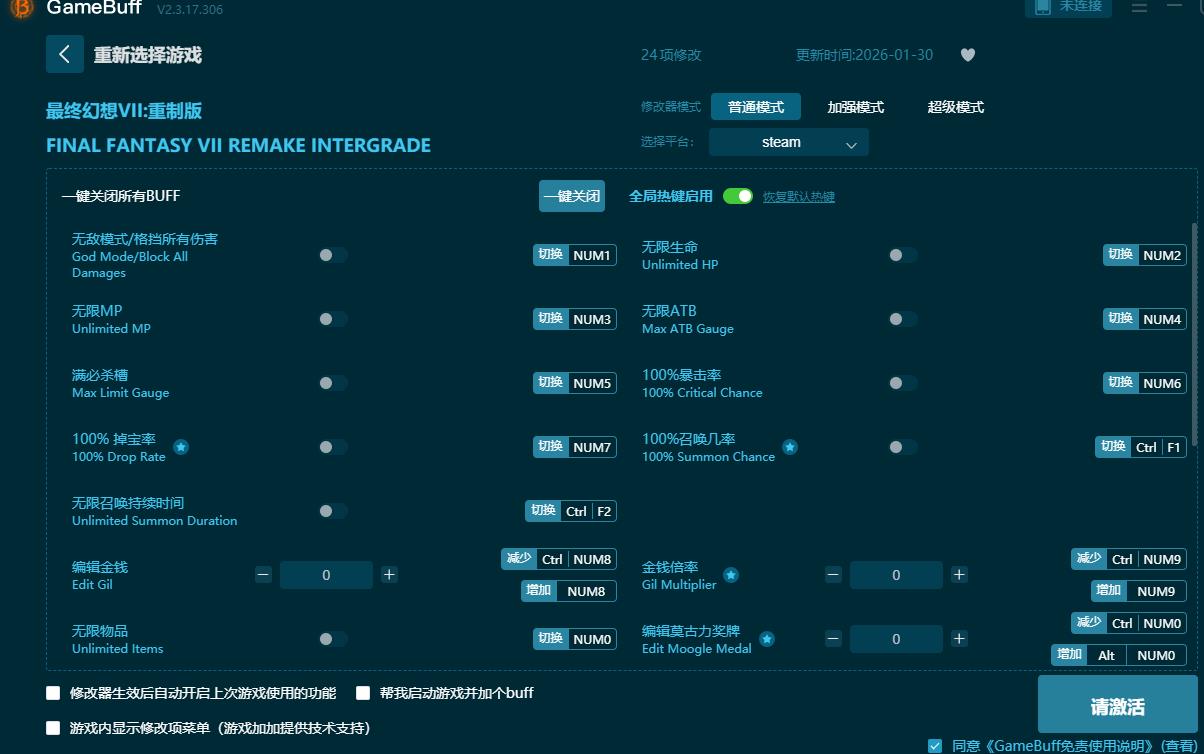1204x754 pixels.
Task: Click the star icon beside Edit Moogle Medal
Action: (x=766, y=639)
